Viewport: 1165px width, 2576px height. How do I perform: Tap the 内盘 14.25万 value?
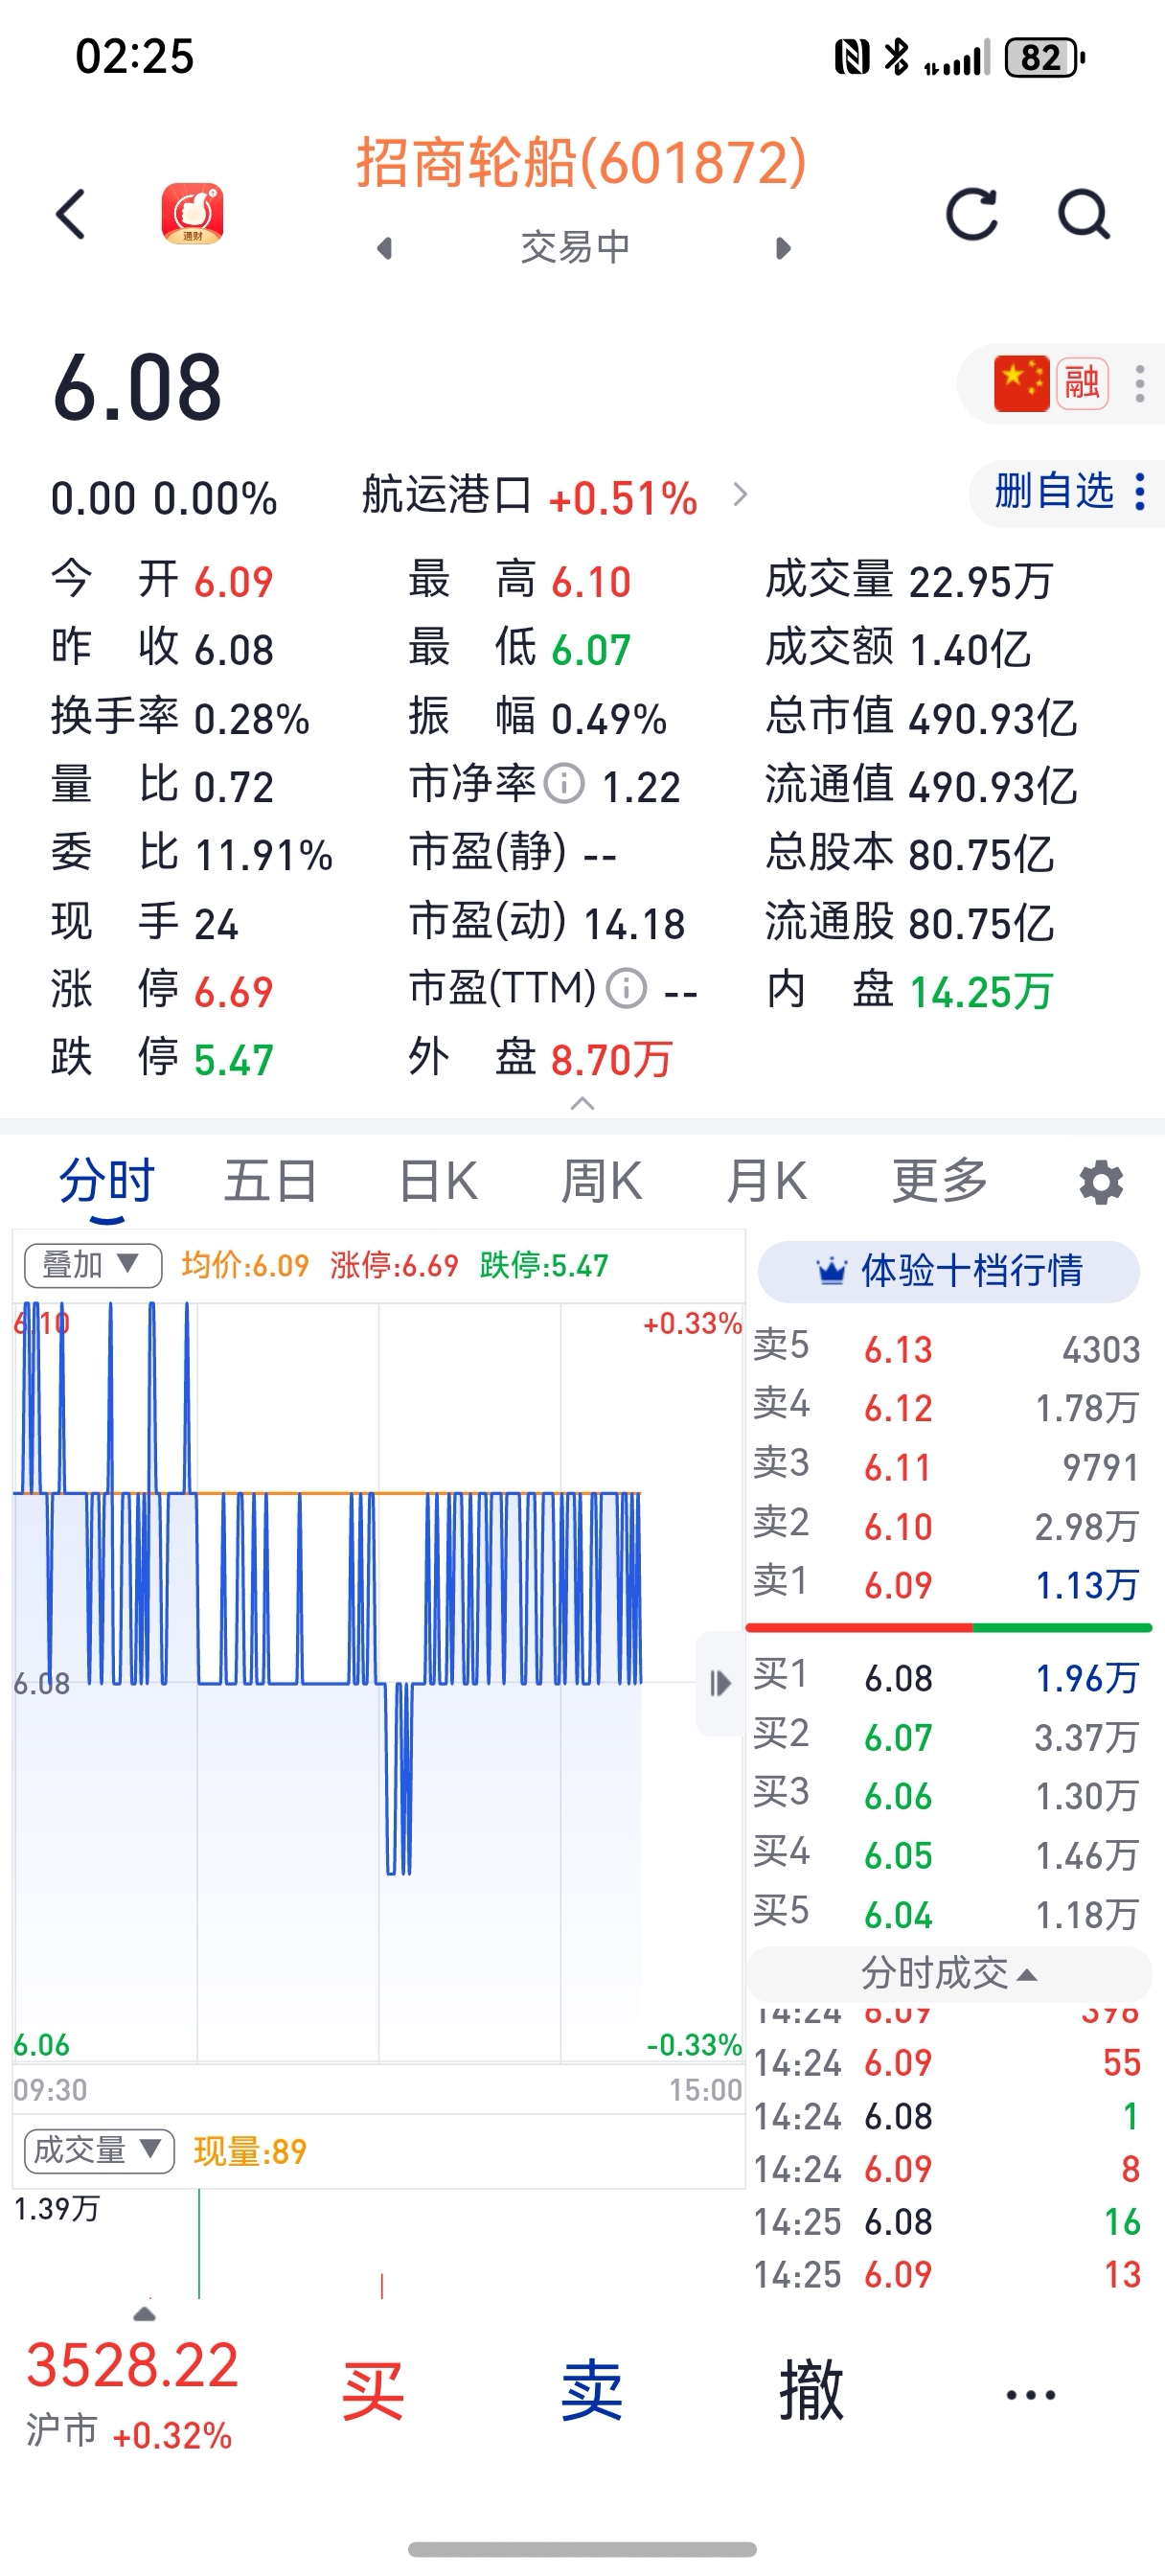[x=980, y=992]
